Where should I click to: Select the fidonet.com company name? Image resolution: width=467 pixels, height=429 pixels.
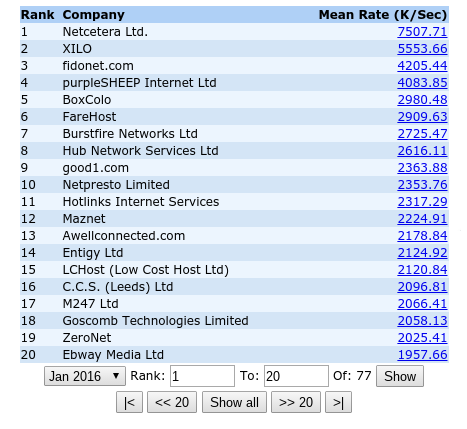(x=98, y=66)
